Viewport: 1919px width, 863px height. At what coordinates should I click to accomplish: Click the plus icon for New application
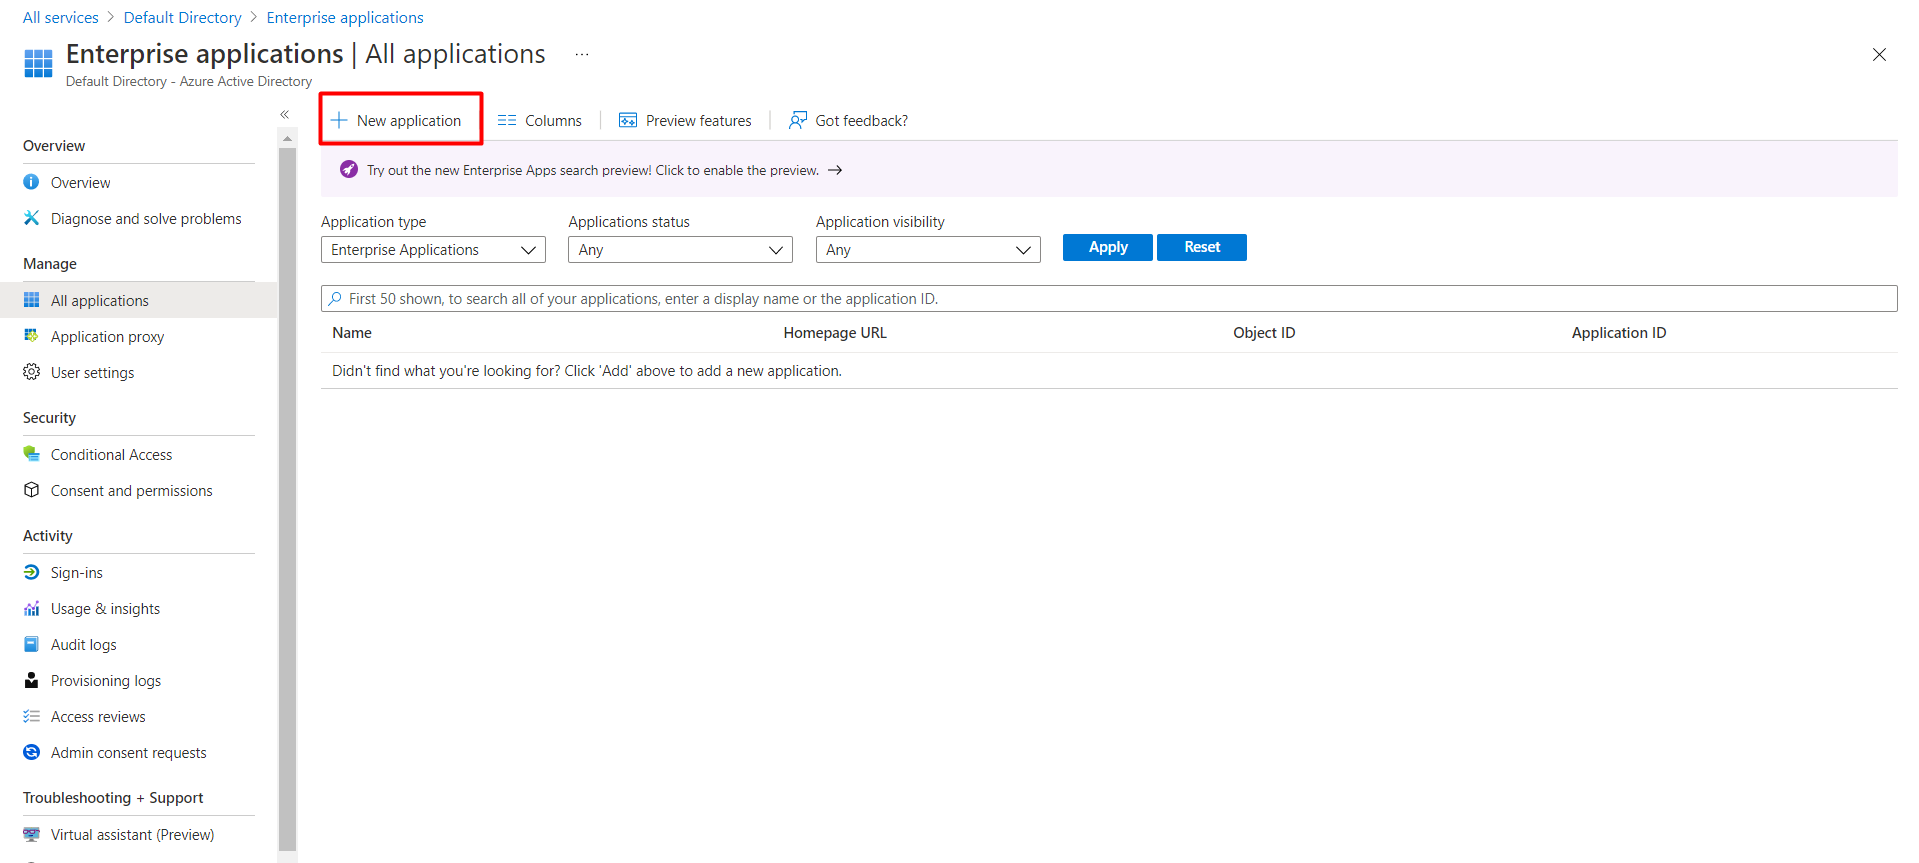point(339,120)
